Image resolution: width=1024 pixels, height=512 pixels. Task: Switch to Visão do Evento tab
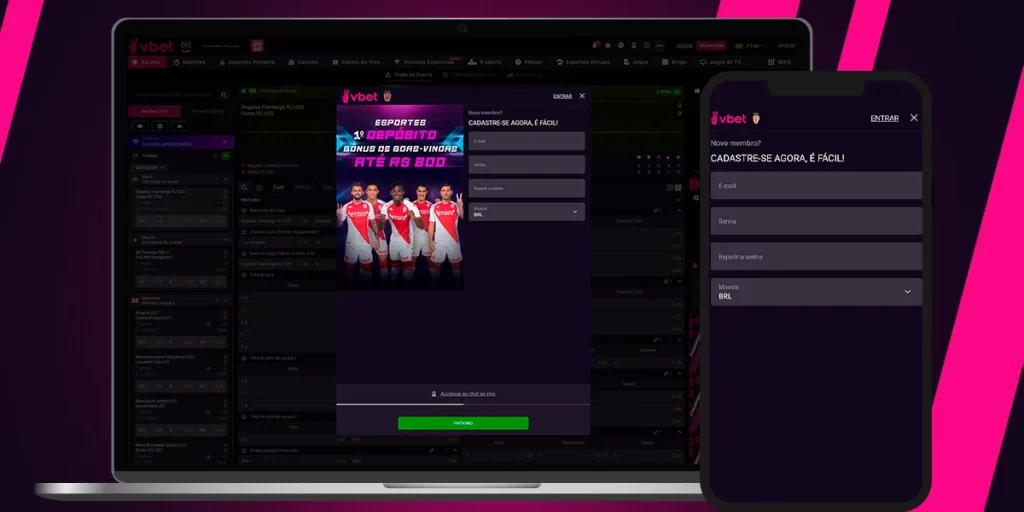click(408, 75)
